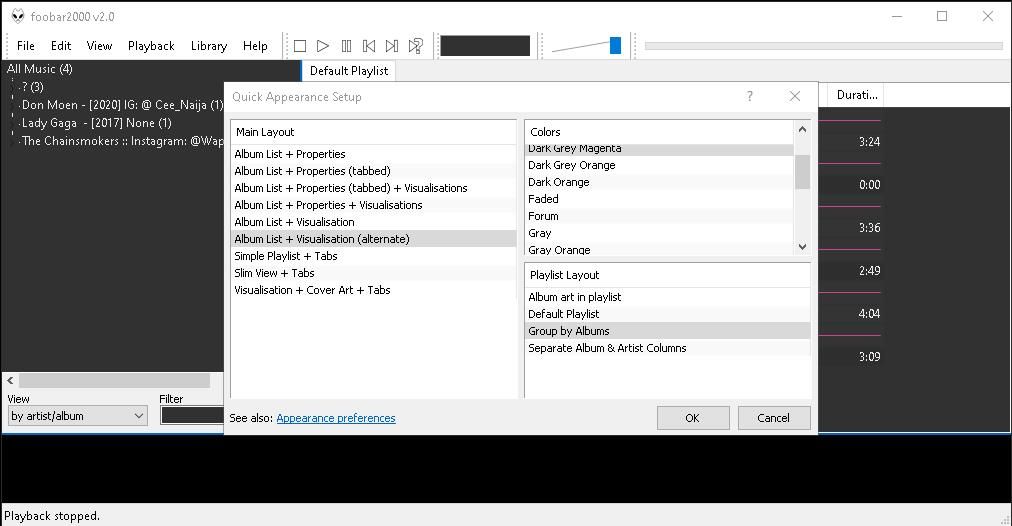This screenshot has height=526, width=1012.
Task: Select Simple Playlist + Tabs layout
Action: coord(286,256)
